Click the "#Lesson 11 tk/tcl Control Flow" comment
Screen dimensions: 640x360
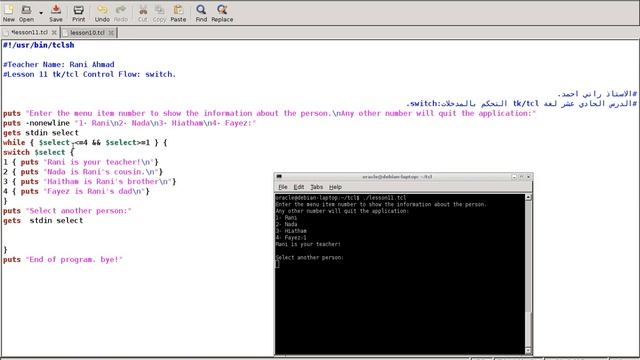click(89, 74)
